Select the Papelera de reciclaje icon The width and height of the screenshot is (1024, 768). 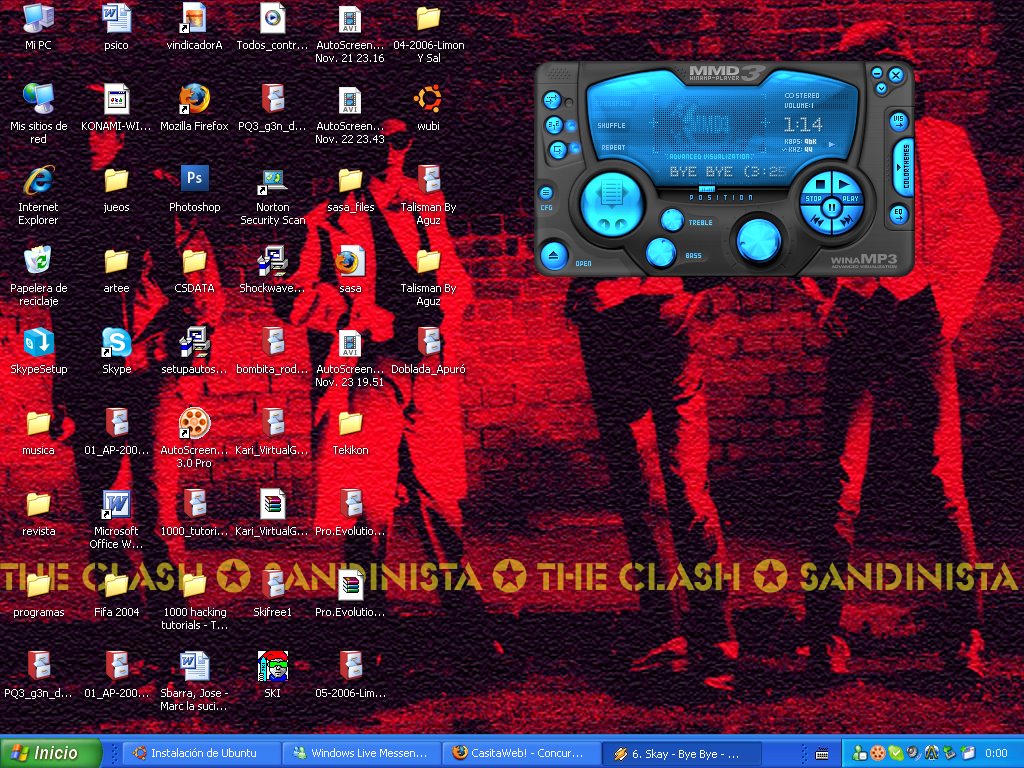(38, 276)
